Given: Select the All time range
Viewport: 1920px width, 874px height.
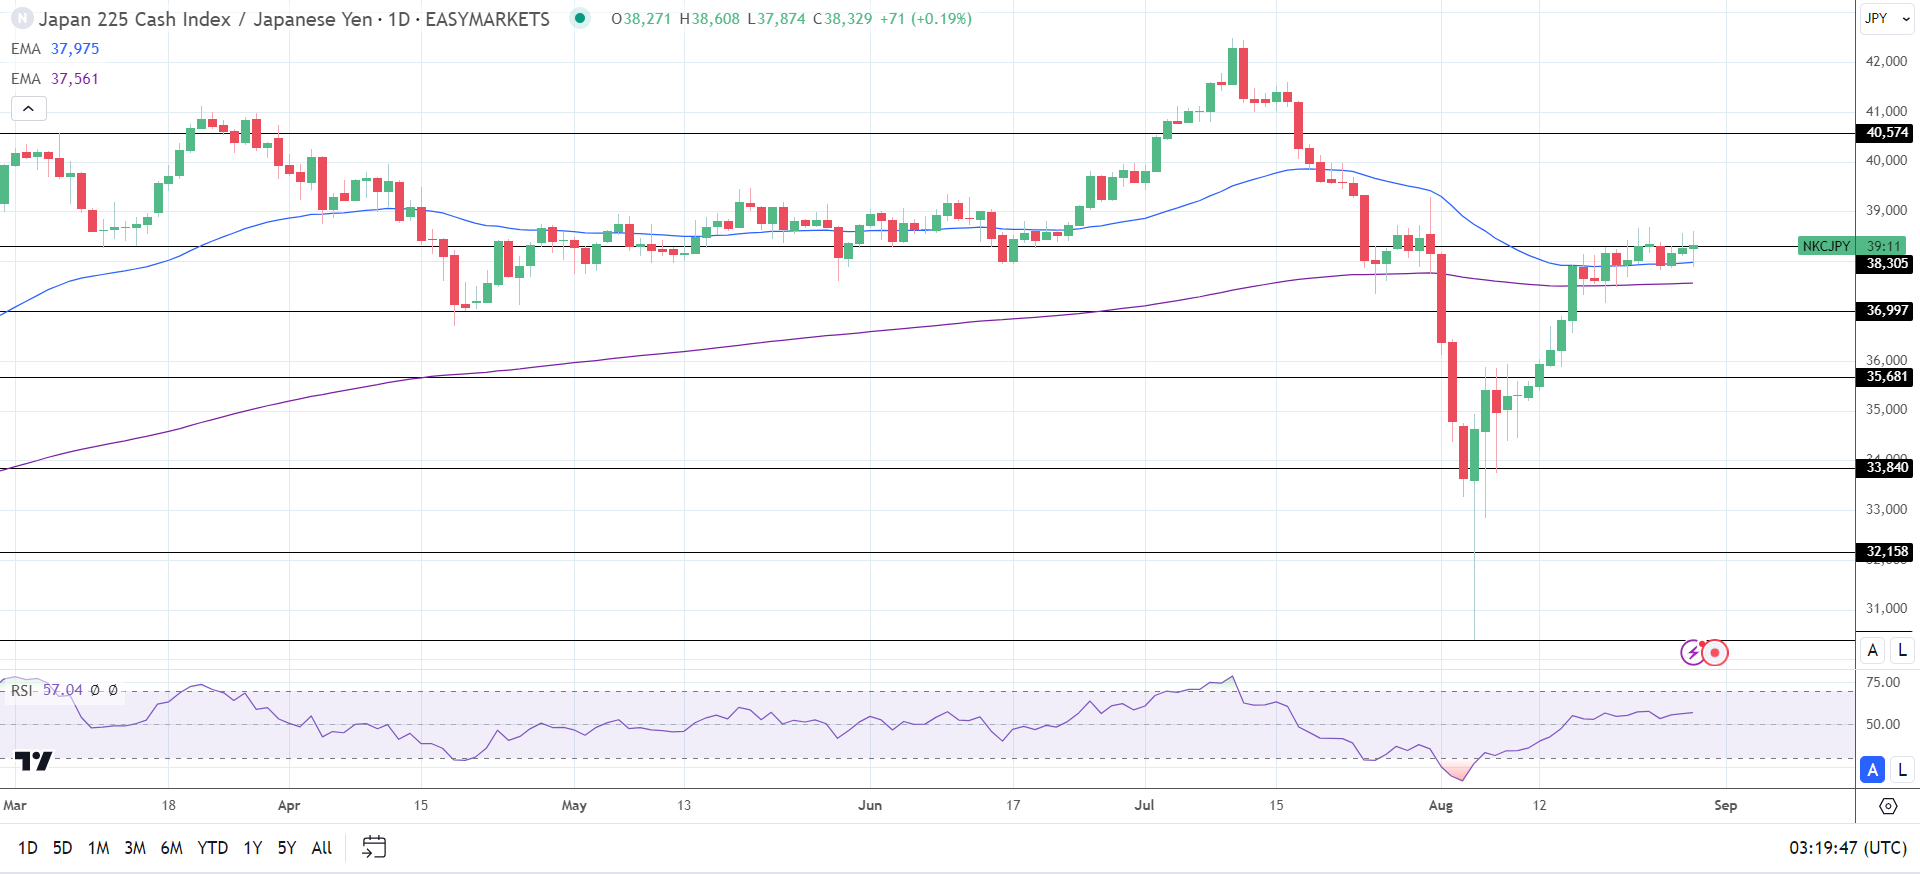Looking at the screenshot, I should click(322, 848).
